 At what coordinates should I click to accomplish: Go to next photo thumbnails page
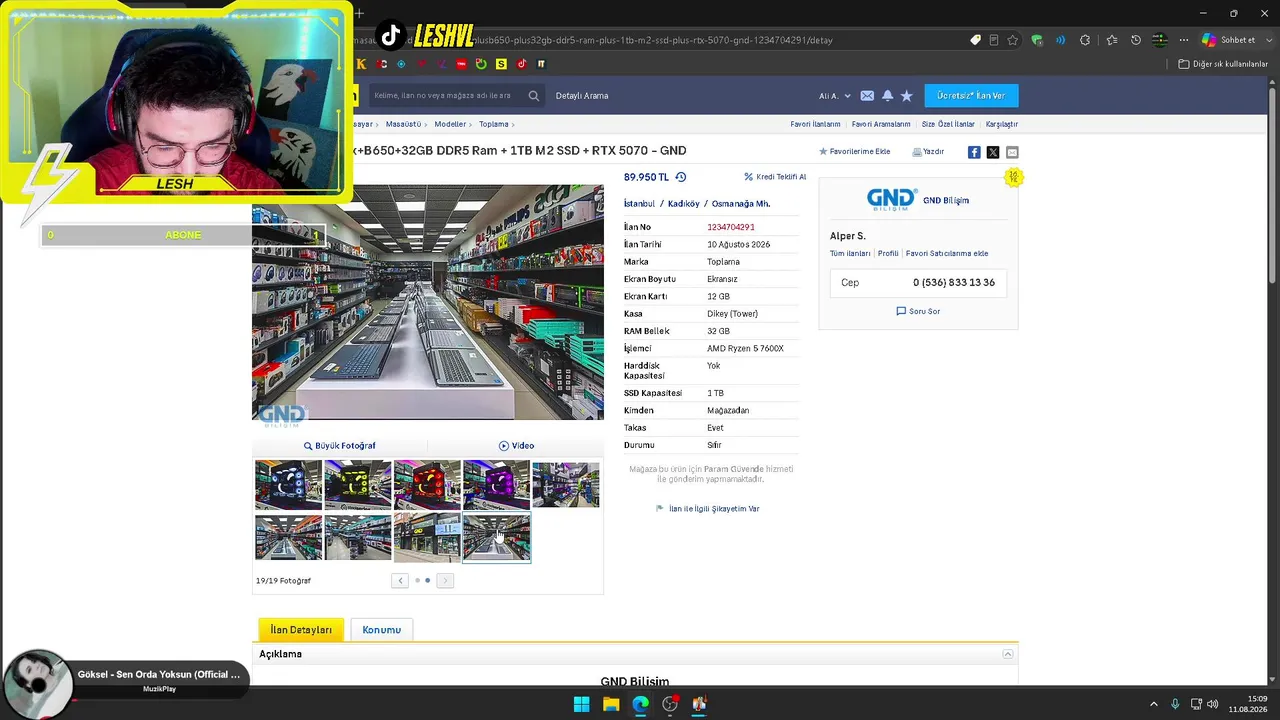coord(445,580)
